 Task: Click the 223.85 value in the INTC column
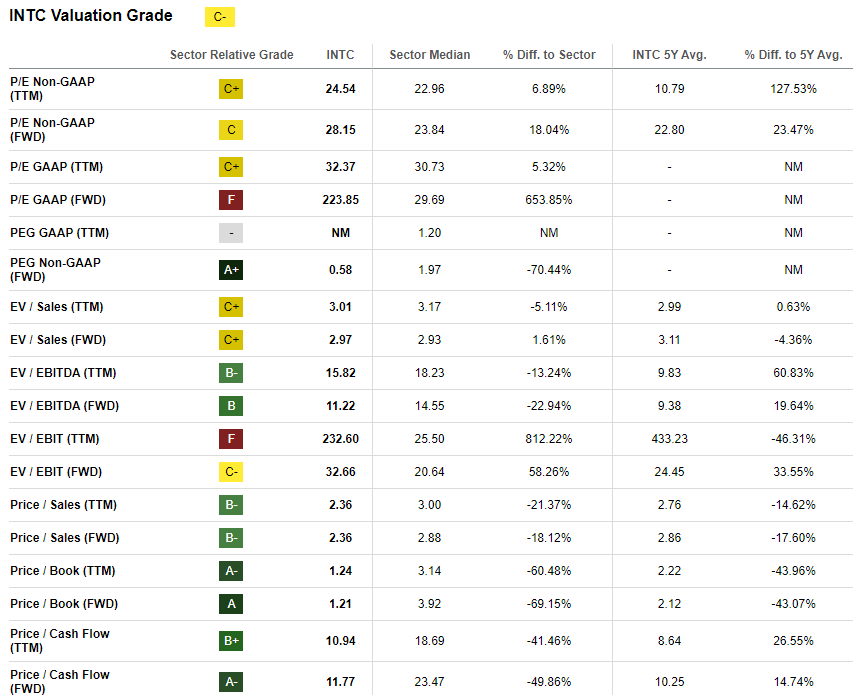coord(340,200)
